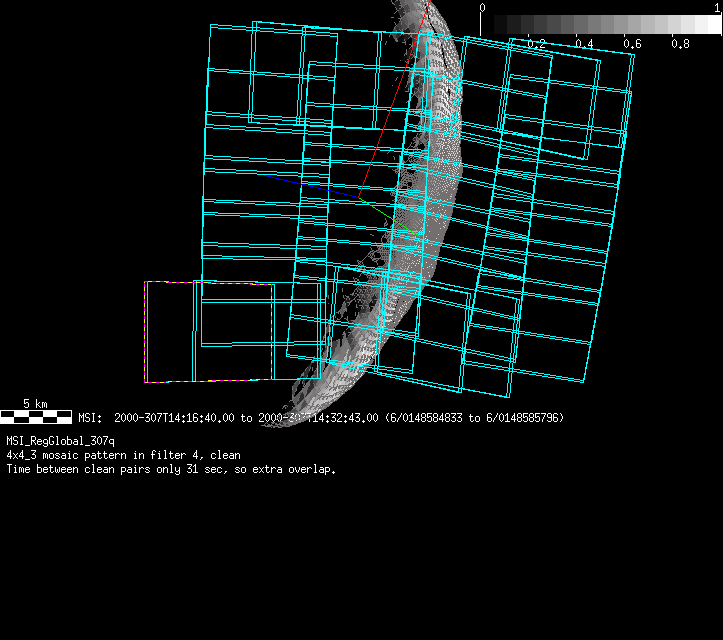Viewport: 723px width, 640px height.
Task: Click the 0.6 tick label on color bar
Action: click(632, 44)
